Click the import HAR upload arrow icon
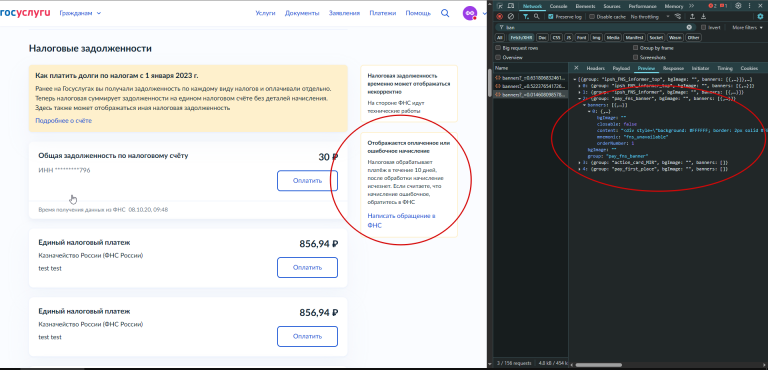The image size is (768, 370). [x=693, y=16]
